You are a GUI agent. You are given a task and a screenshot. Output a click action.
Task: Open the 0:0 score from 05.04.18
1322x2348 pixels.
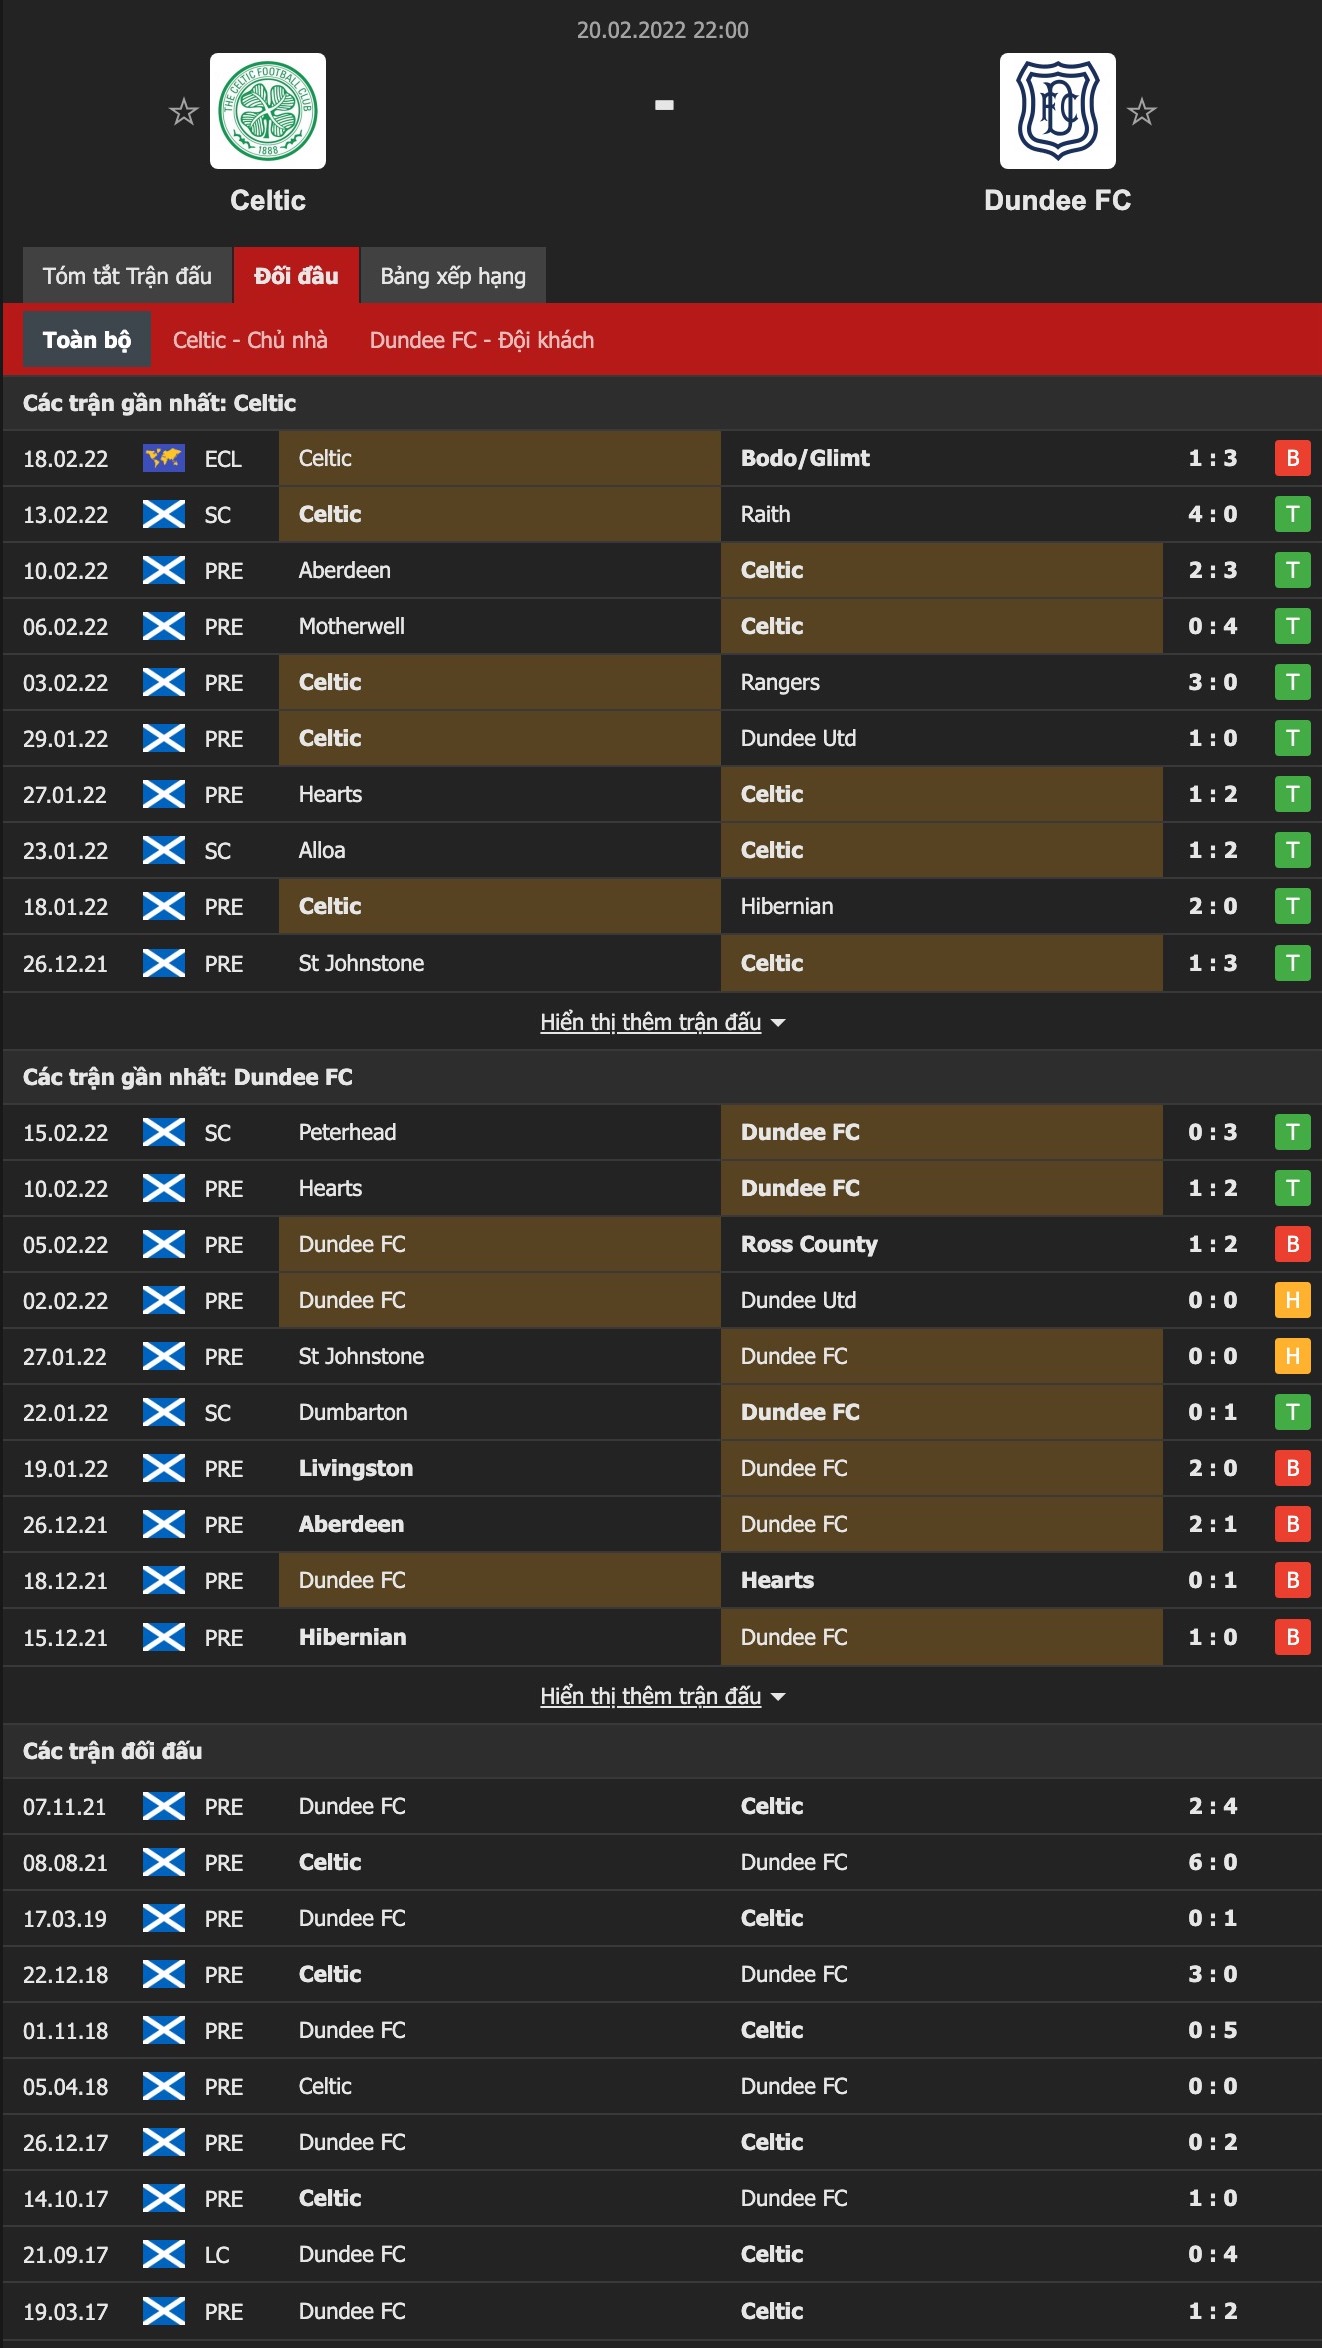1213,2086
